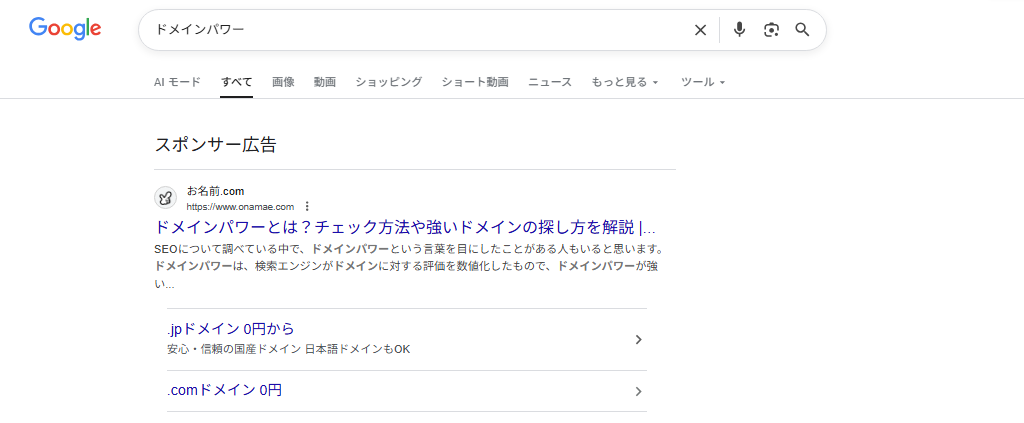Open the ショッピング tab
1024x423 pixels.
(388, 82)
